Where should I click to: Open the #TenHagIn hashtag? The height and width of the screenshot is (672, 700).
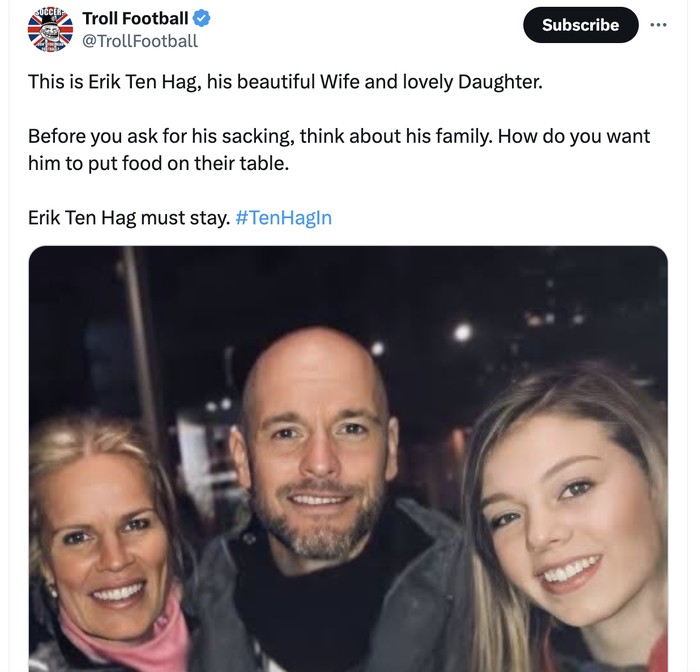[284, 217]
